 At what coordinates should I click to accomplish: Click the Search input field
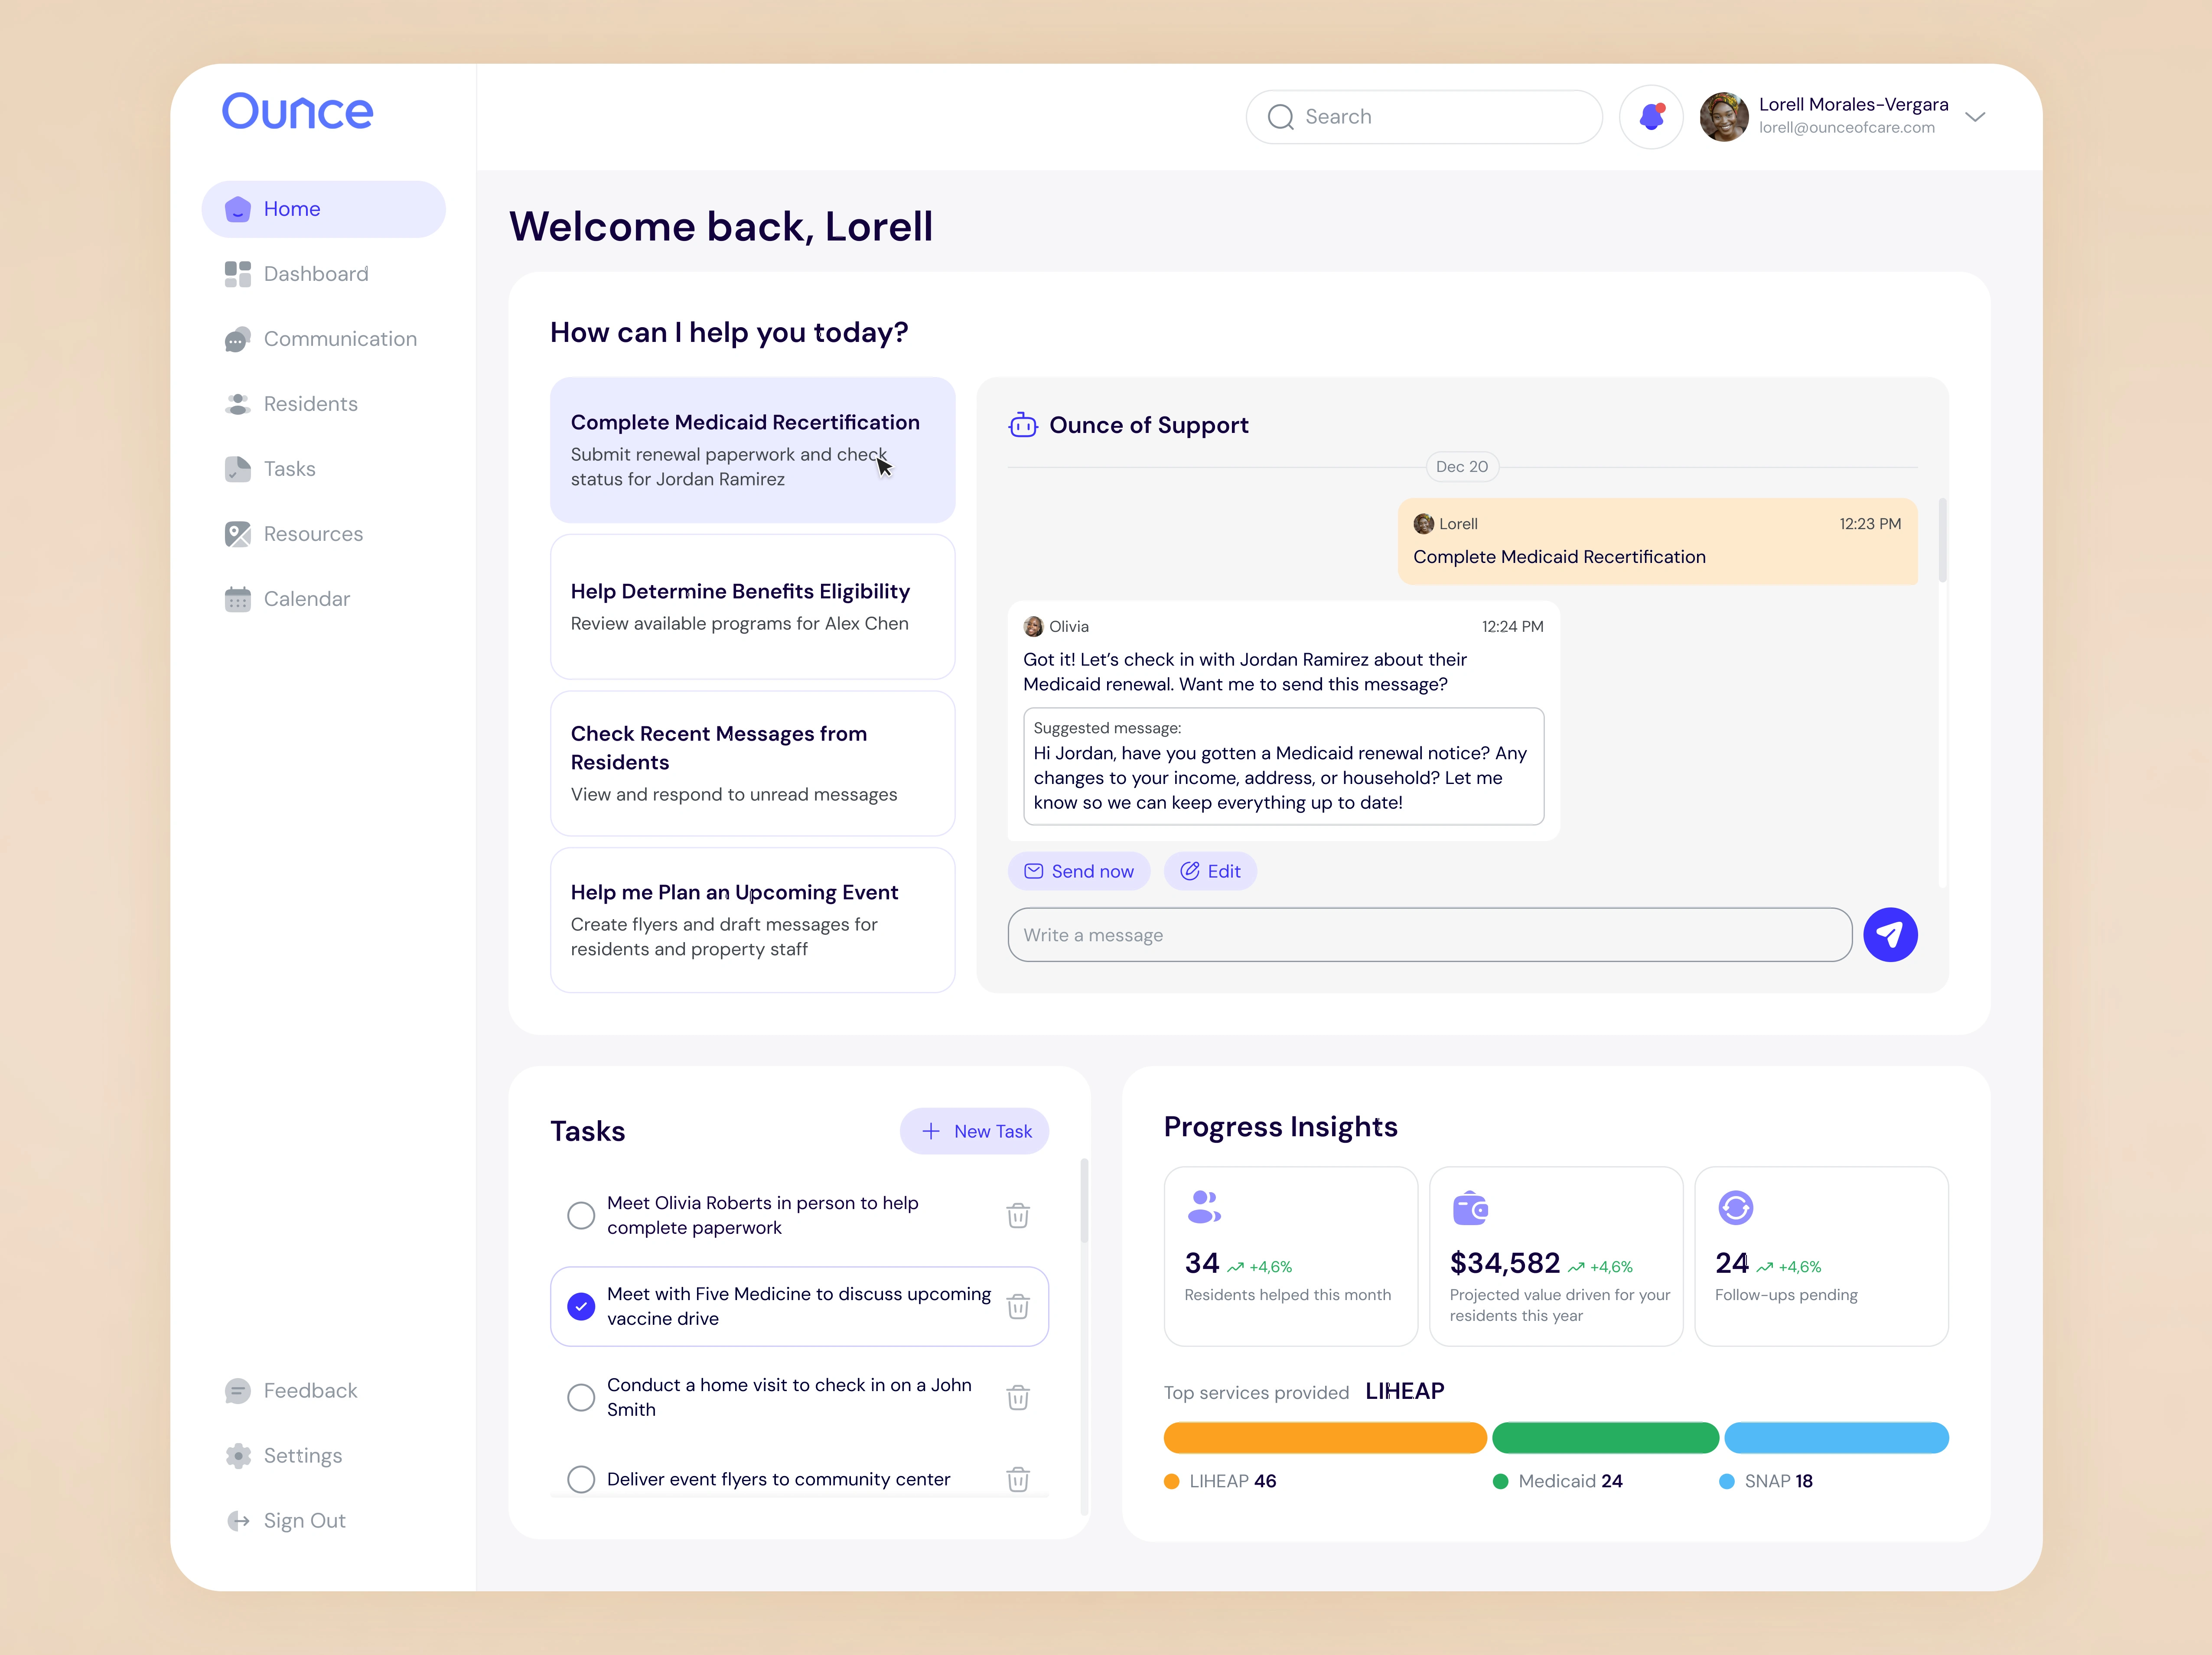click(1424, 117)
